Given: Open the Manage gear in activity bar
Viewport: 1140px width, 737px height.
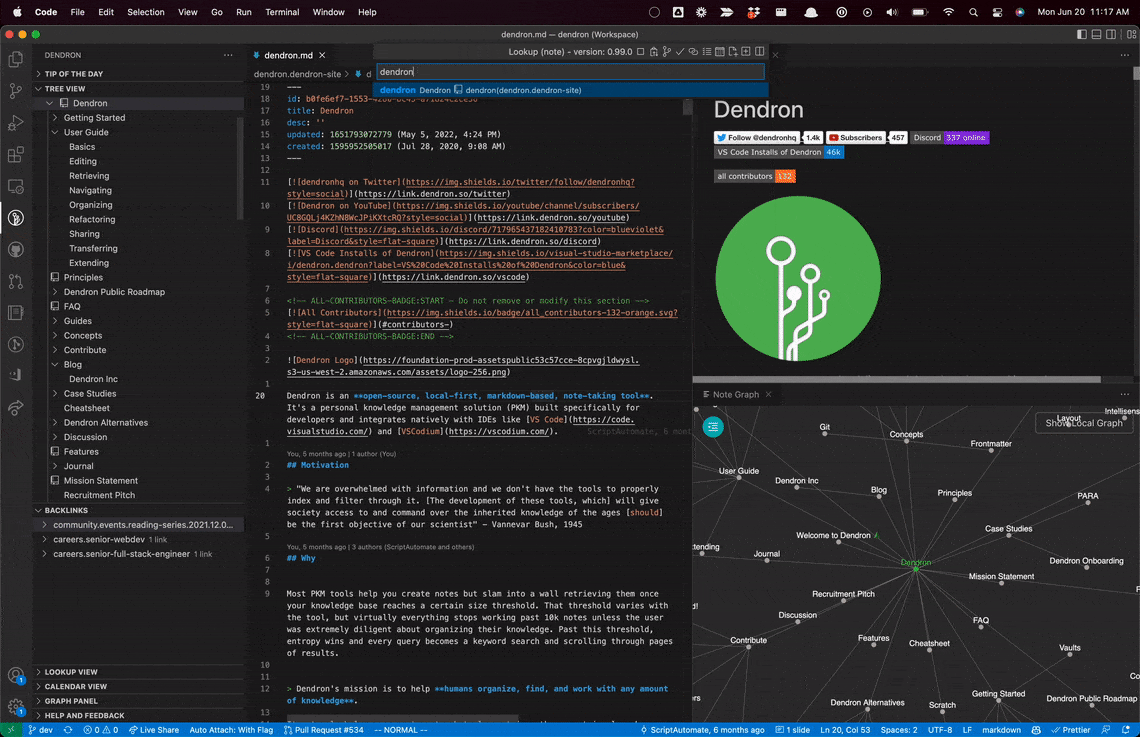Looking at the screenshot, I should [x=15, y=706].
